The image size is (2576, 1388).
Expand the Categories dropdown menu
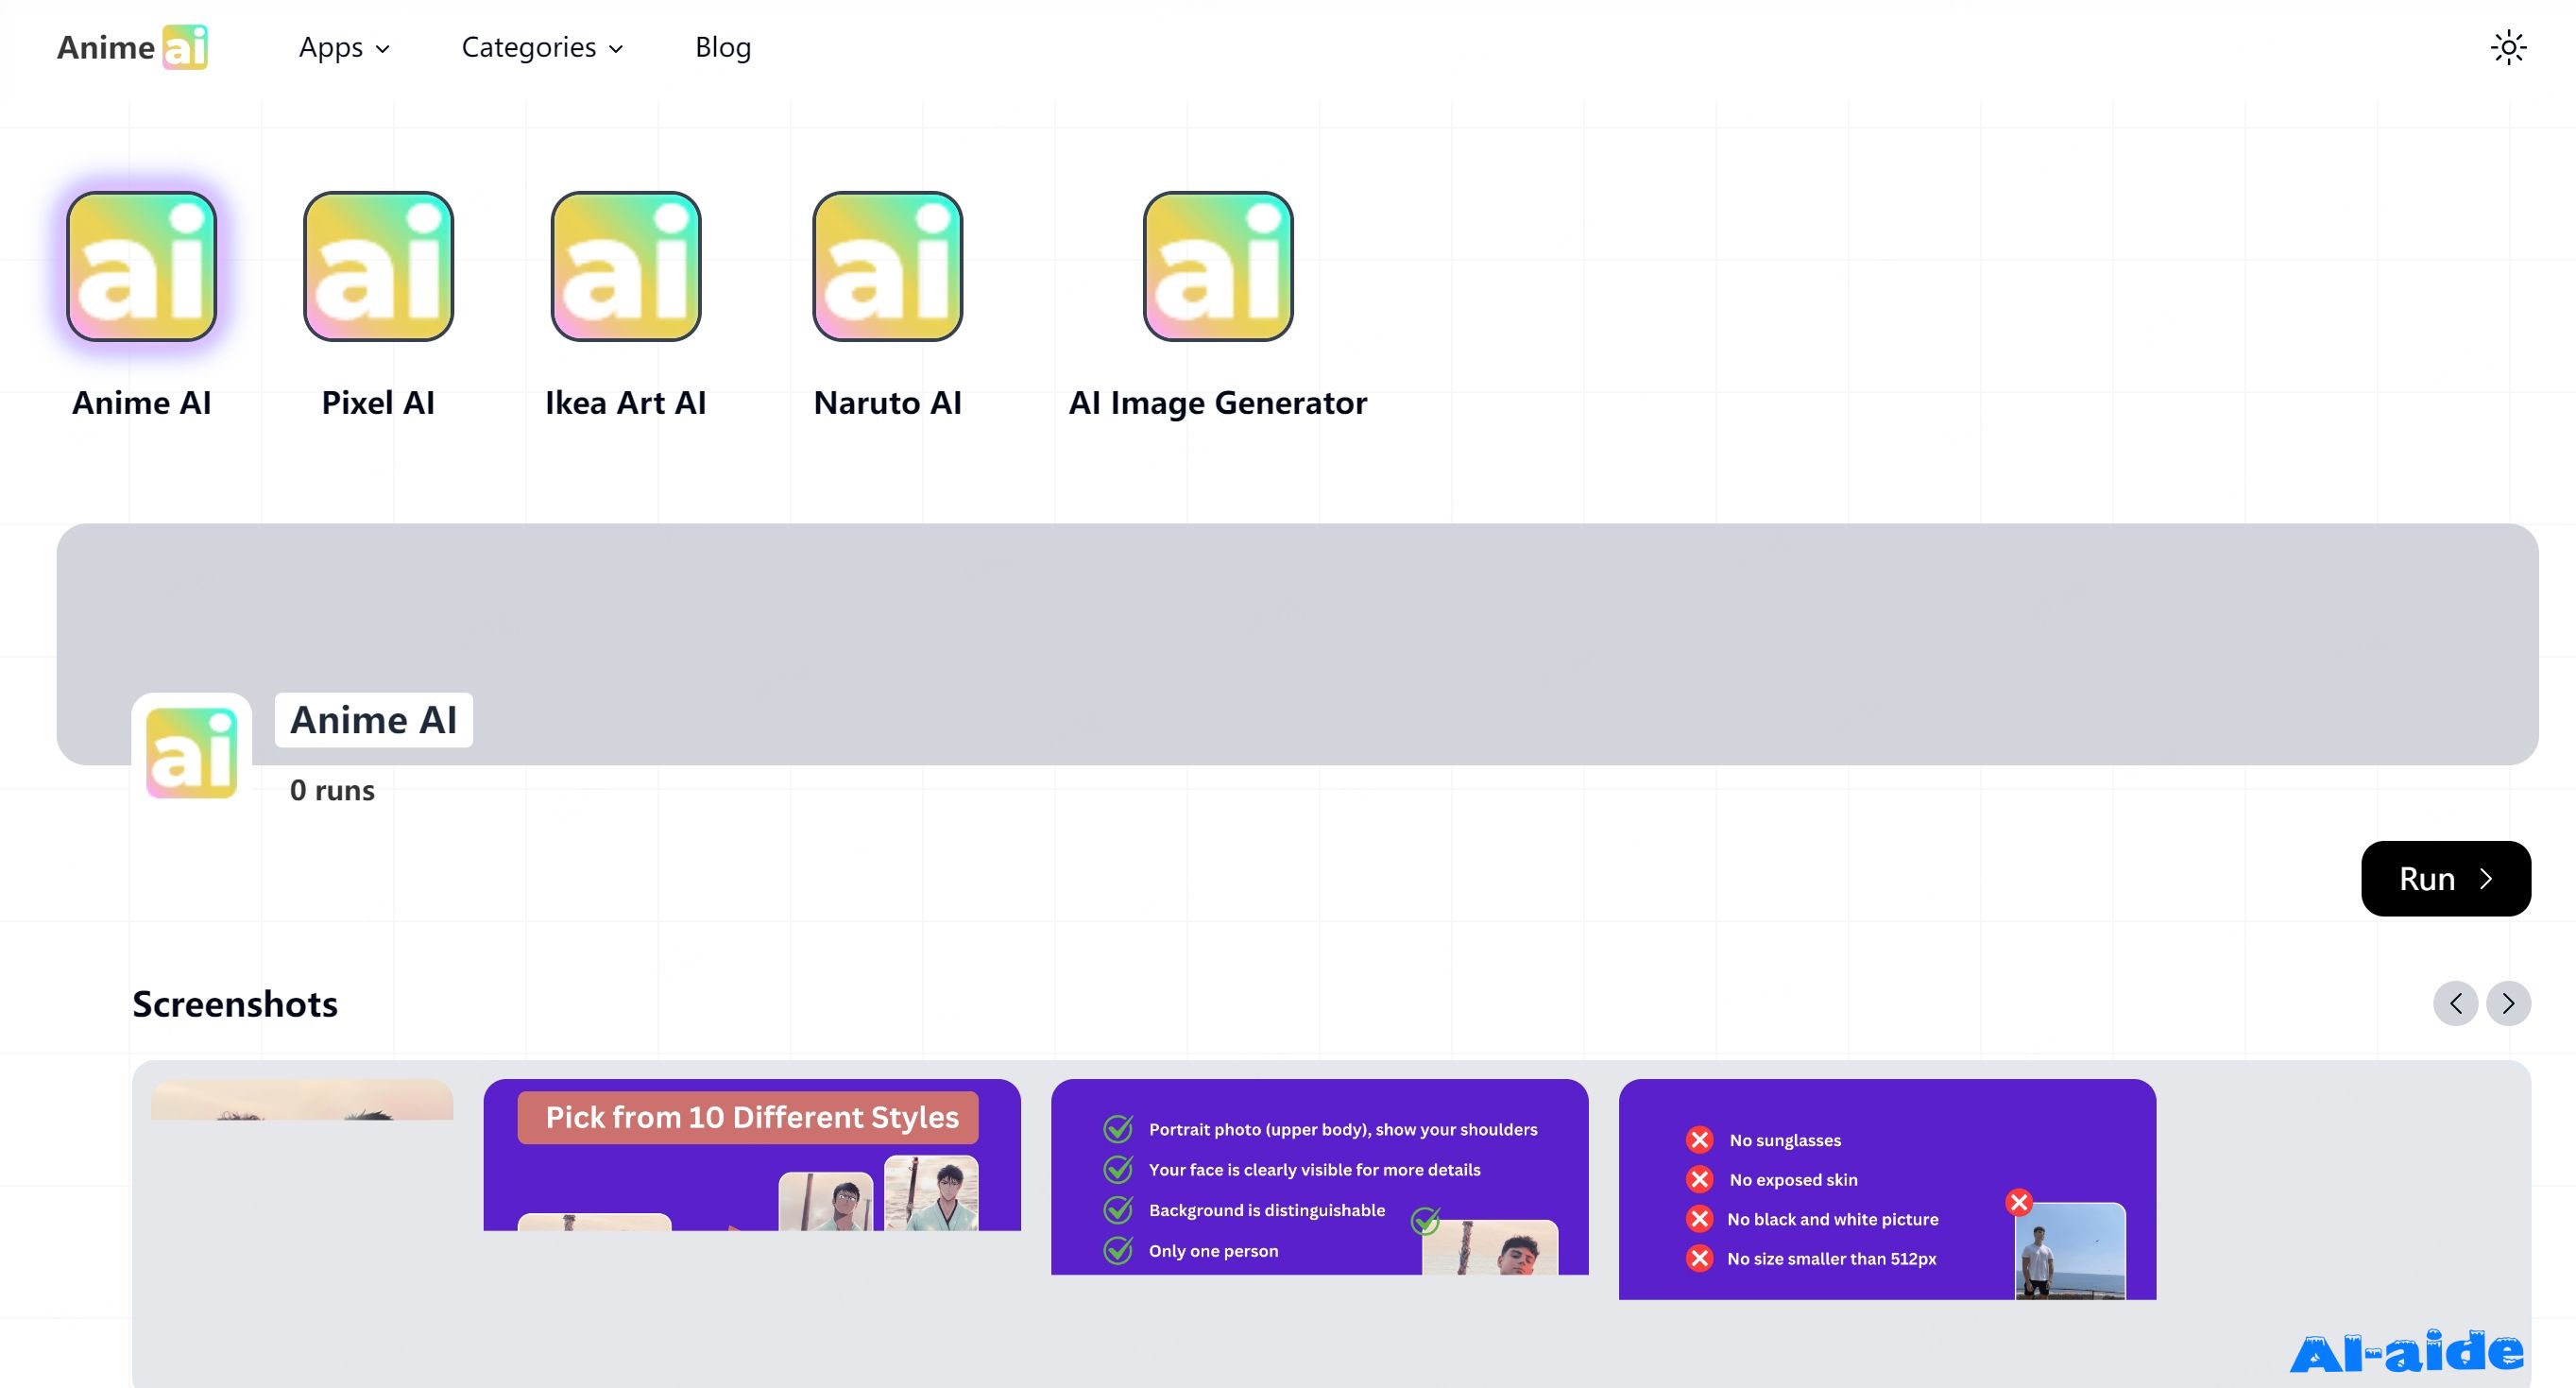click(542, 47)
